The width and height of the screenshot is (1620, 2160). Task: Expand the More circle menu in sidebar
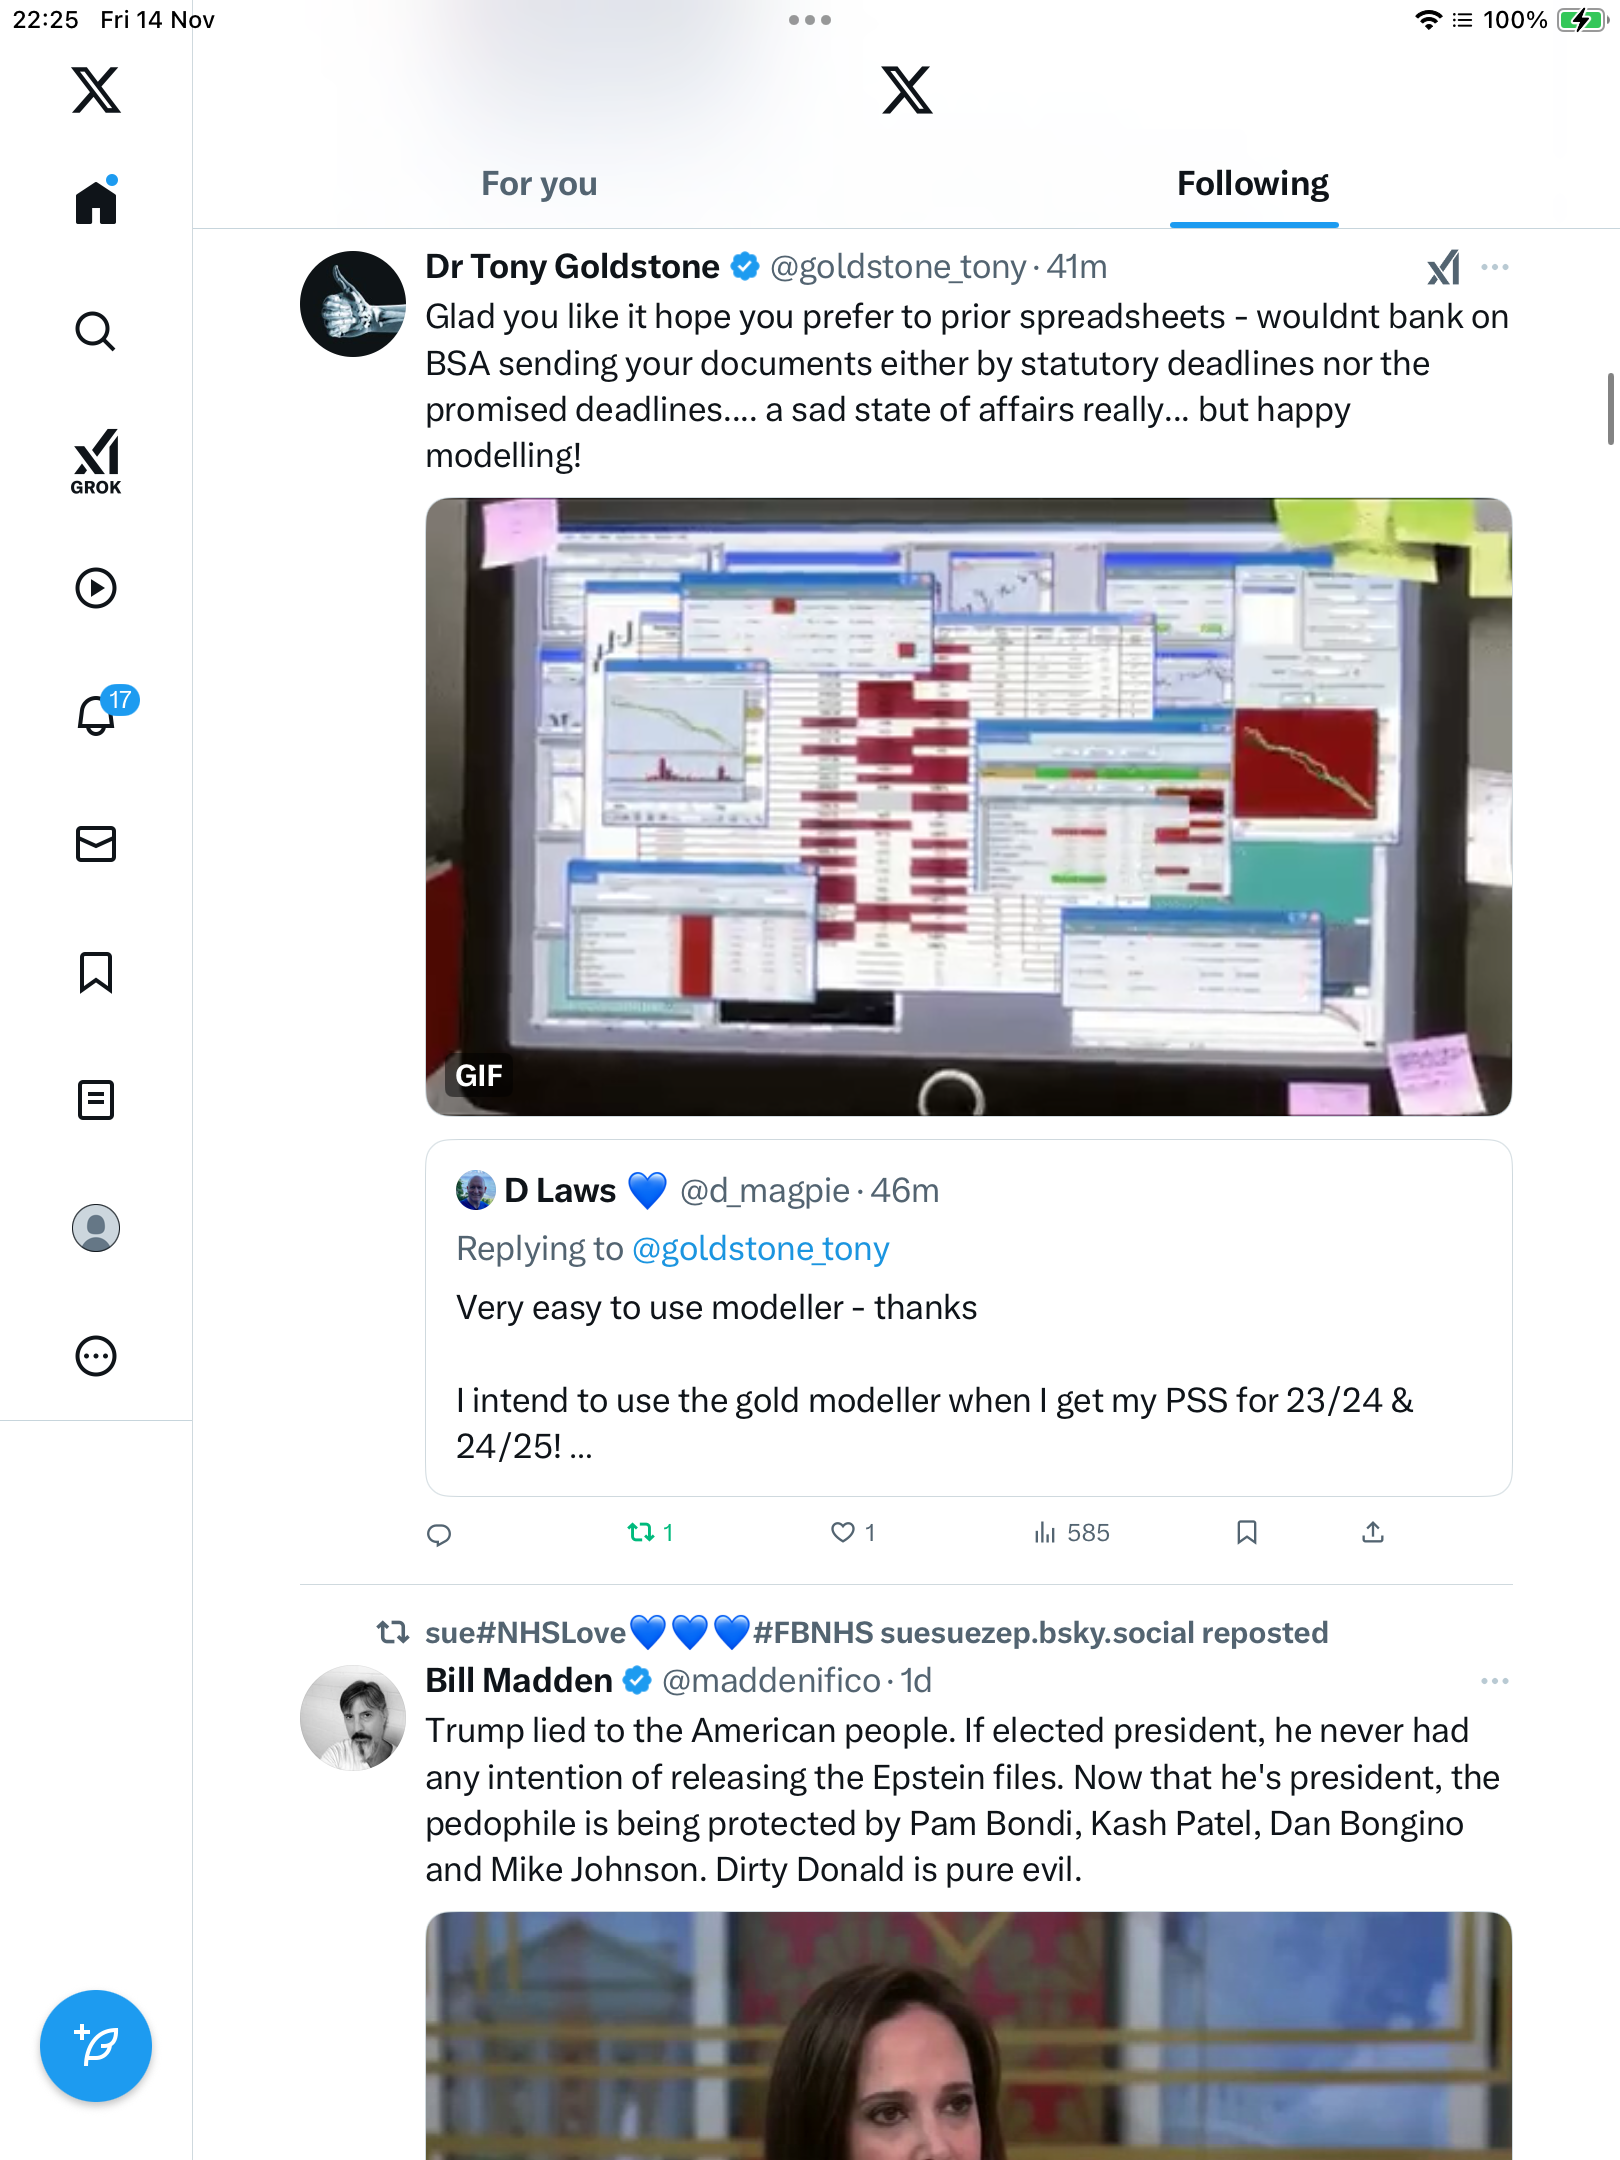point(96,1356)
